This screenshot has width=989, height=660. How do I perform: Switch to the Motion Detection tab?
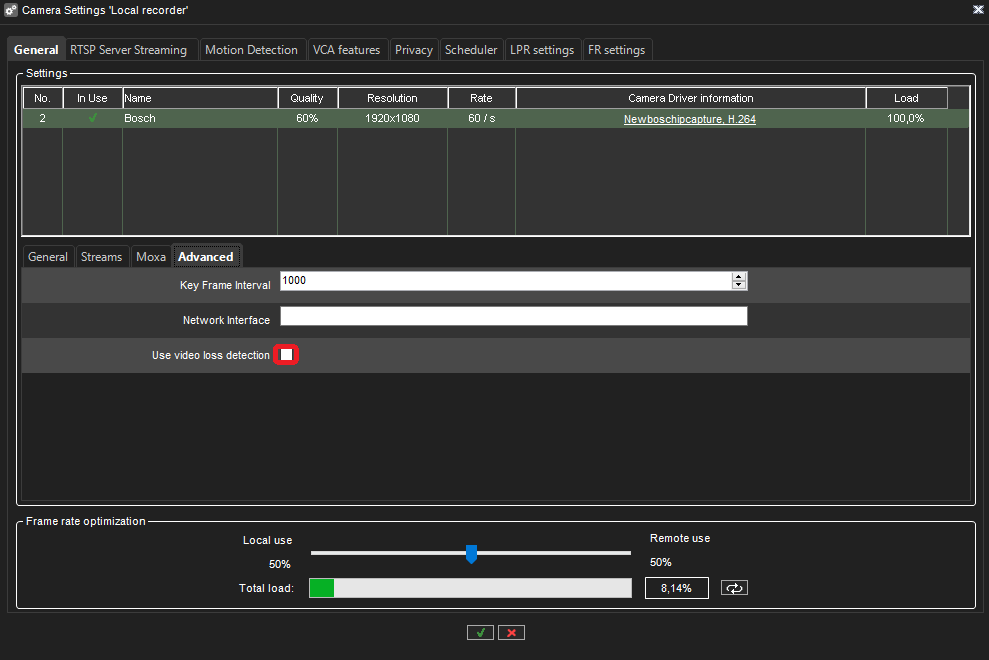pos(251,50)
